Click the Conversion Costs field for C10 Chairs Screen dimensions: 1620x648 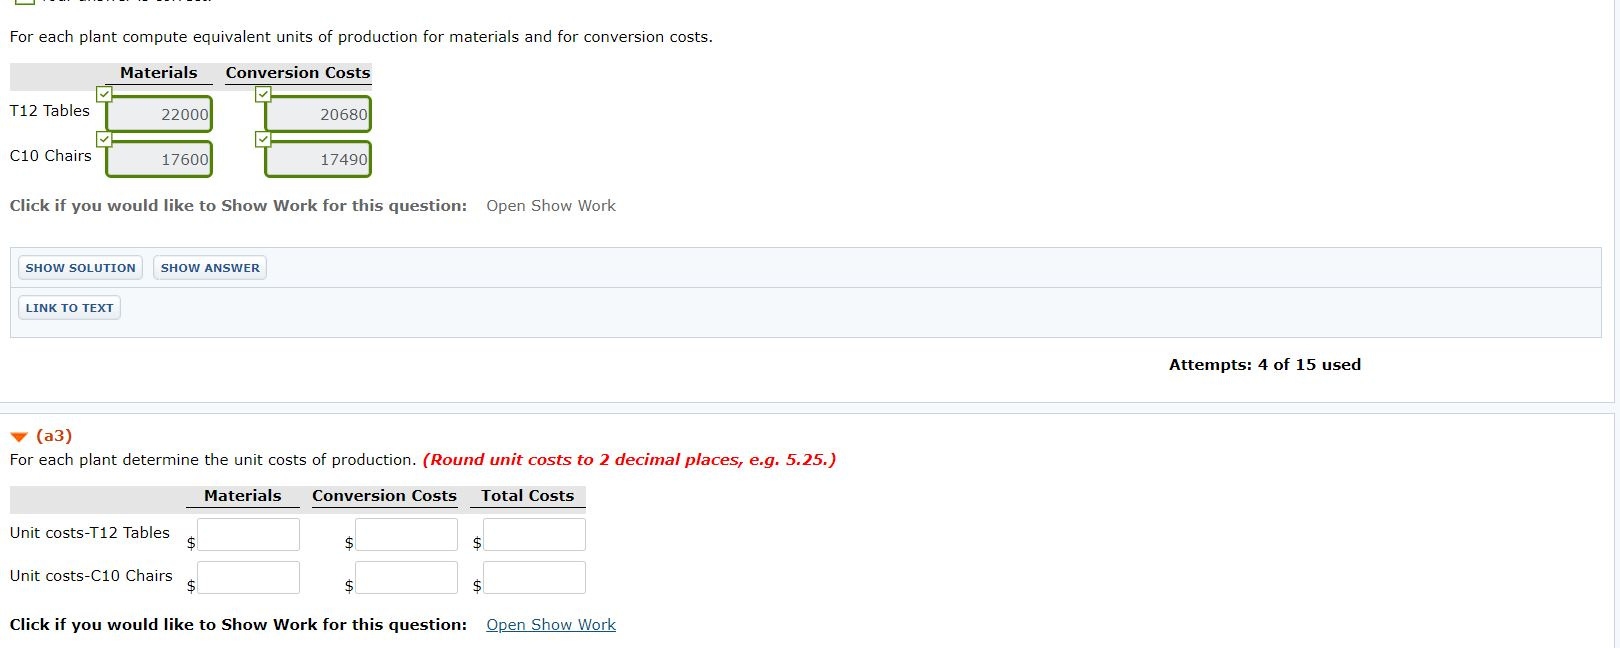[406, 577]
